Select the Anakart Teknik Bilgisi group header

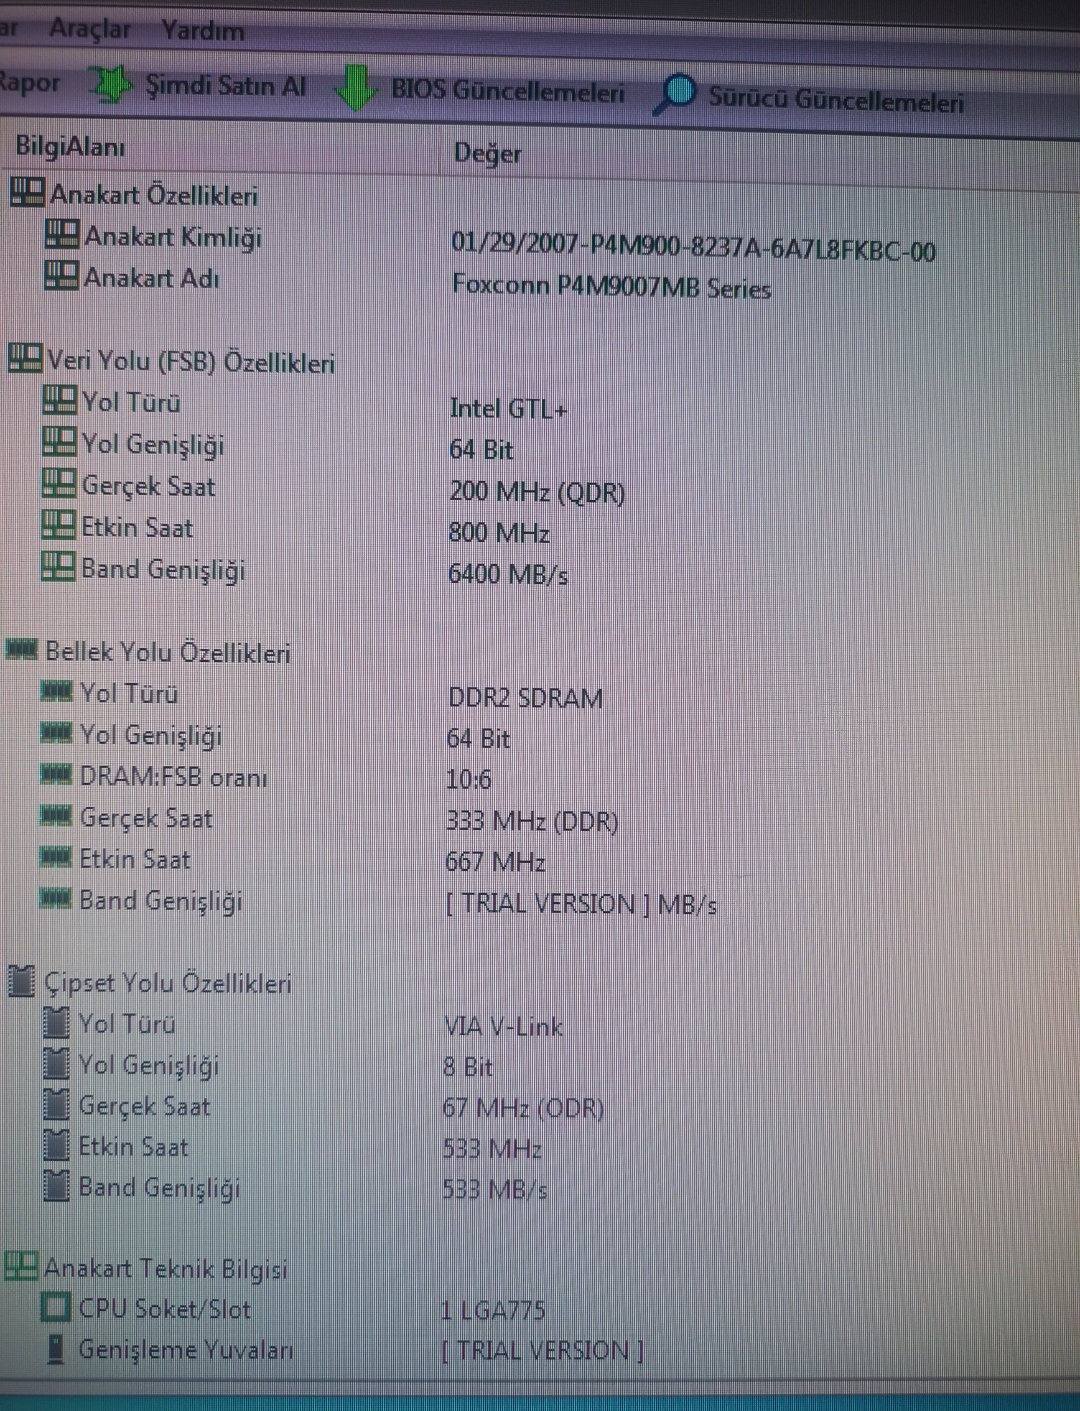tap(146, 1267)
